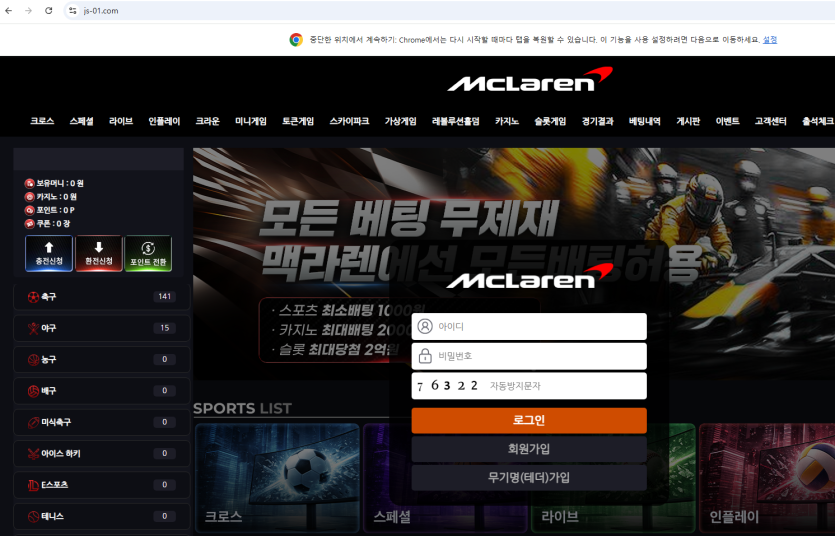Select the 배구 sports row
Screen dimensions: 835x536
(x=102, y=391)
